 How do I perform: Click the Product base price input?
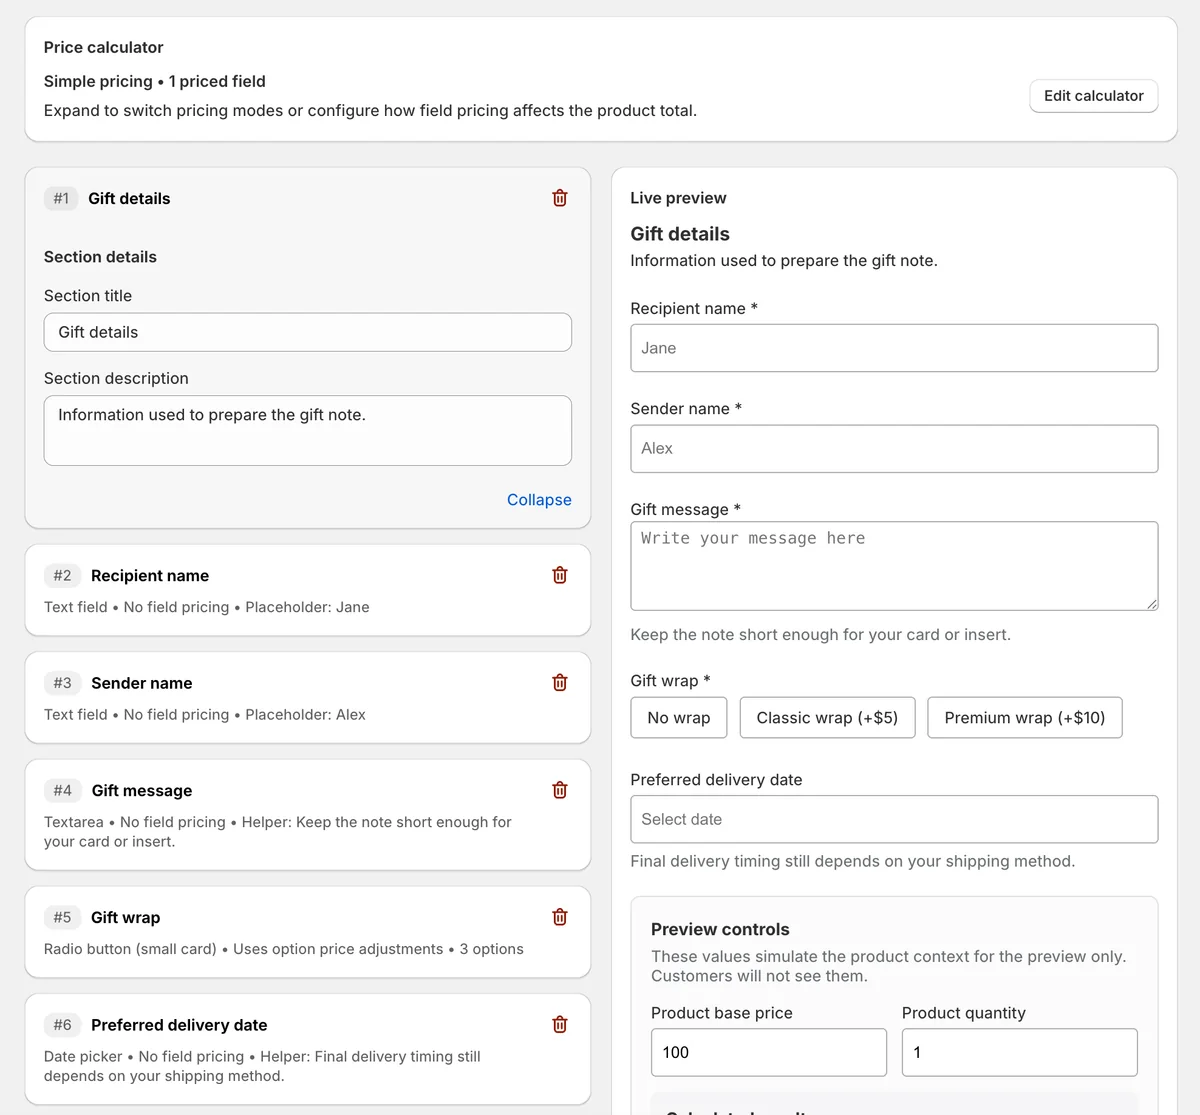pyautogui.click(x=769, y=1052)
